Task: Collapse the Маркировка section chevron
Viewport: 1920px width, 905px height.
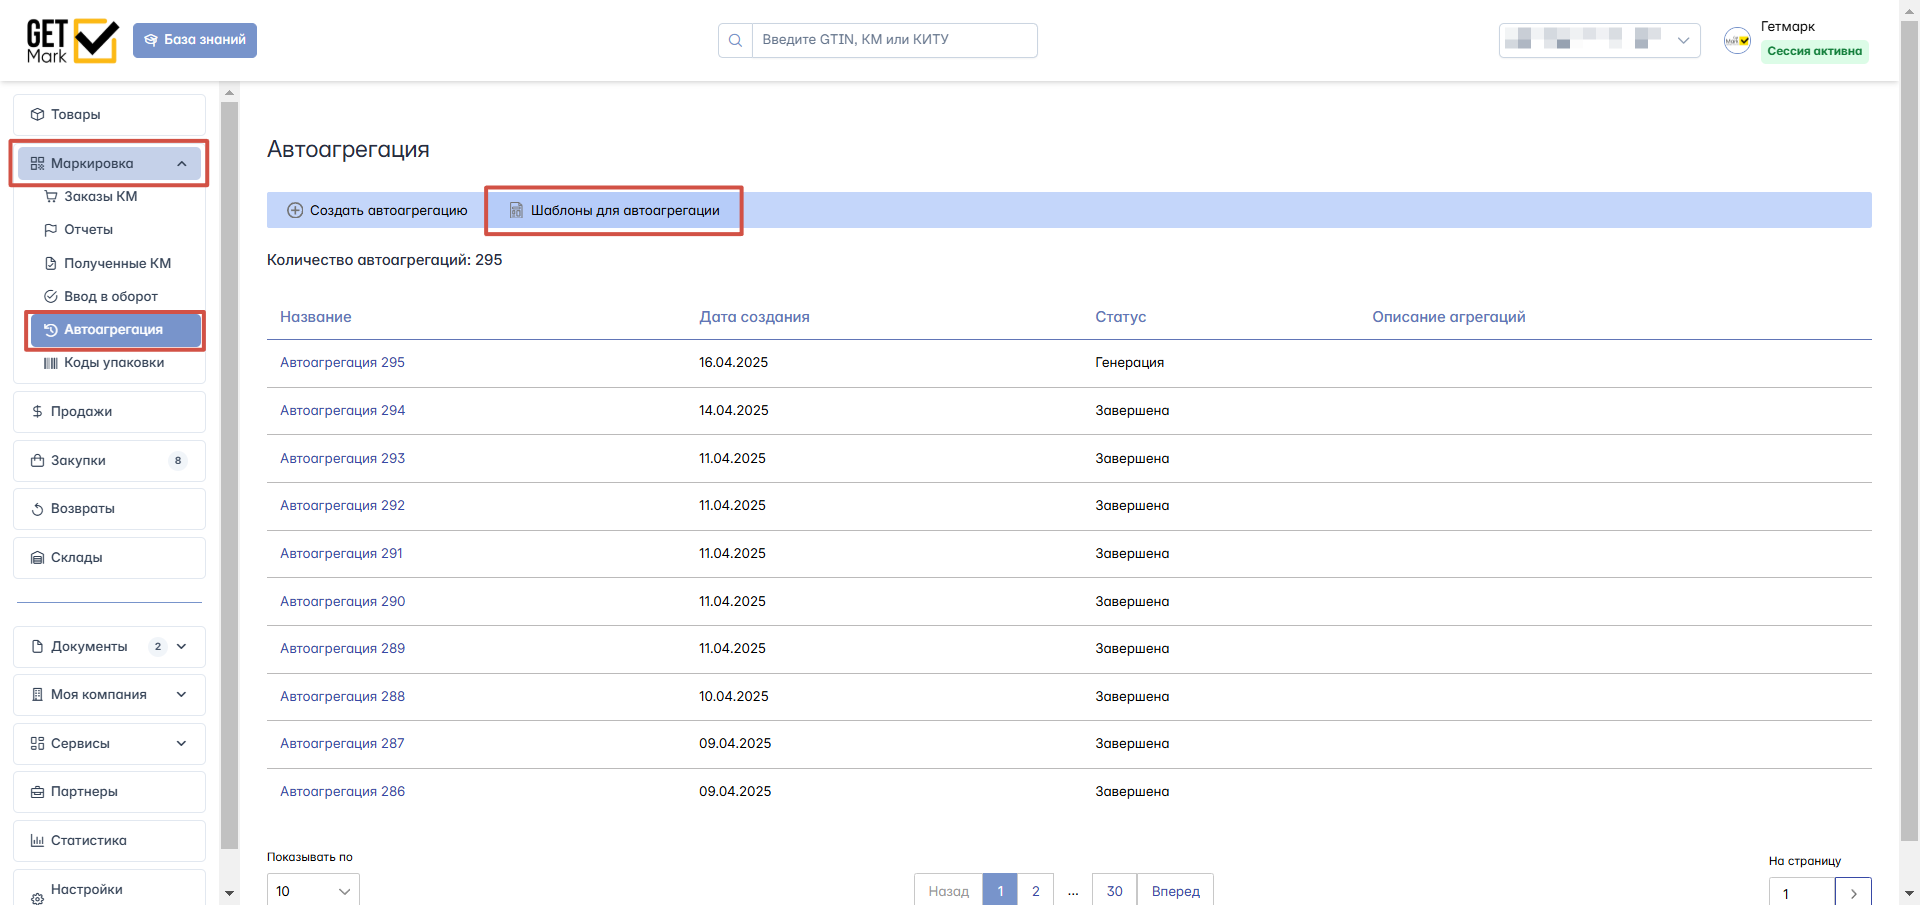Action: click(182, 164)
